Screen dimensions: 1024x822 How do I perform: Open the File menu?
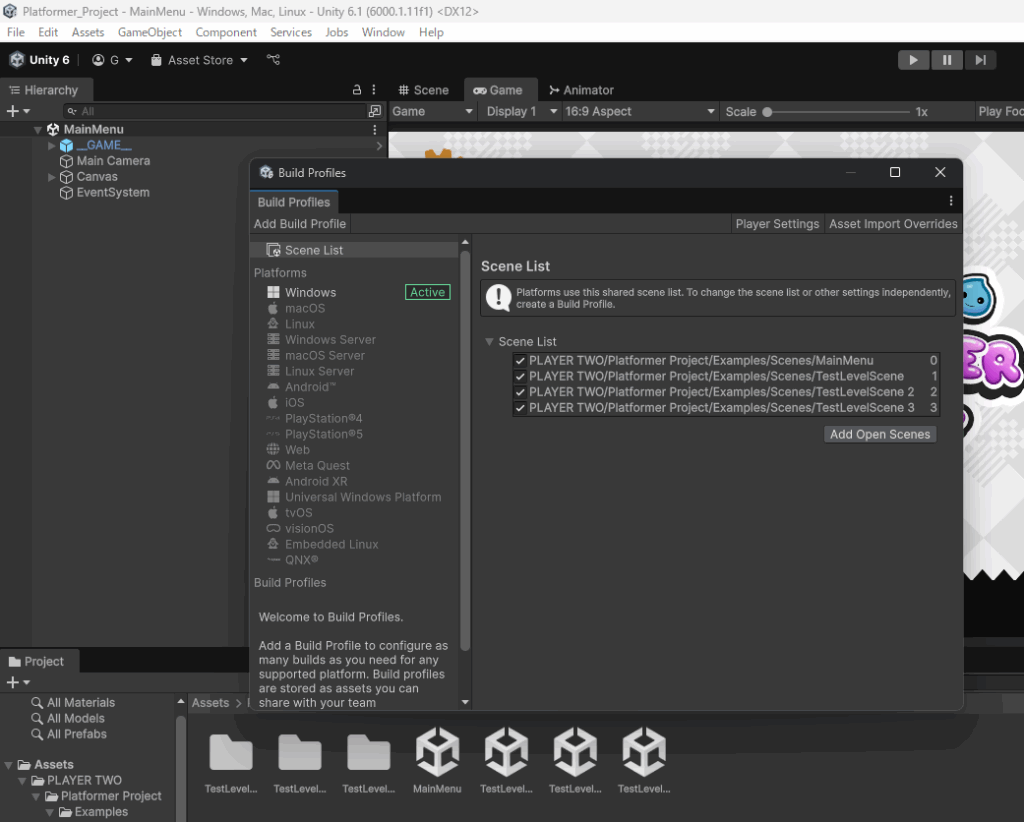coord(16,32)
